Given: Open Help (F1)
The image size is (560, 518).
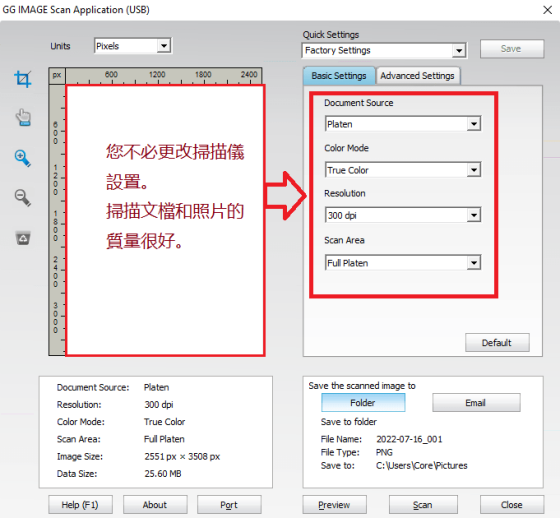Looking at the screenshot, I should (x=80, y=504).
